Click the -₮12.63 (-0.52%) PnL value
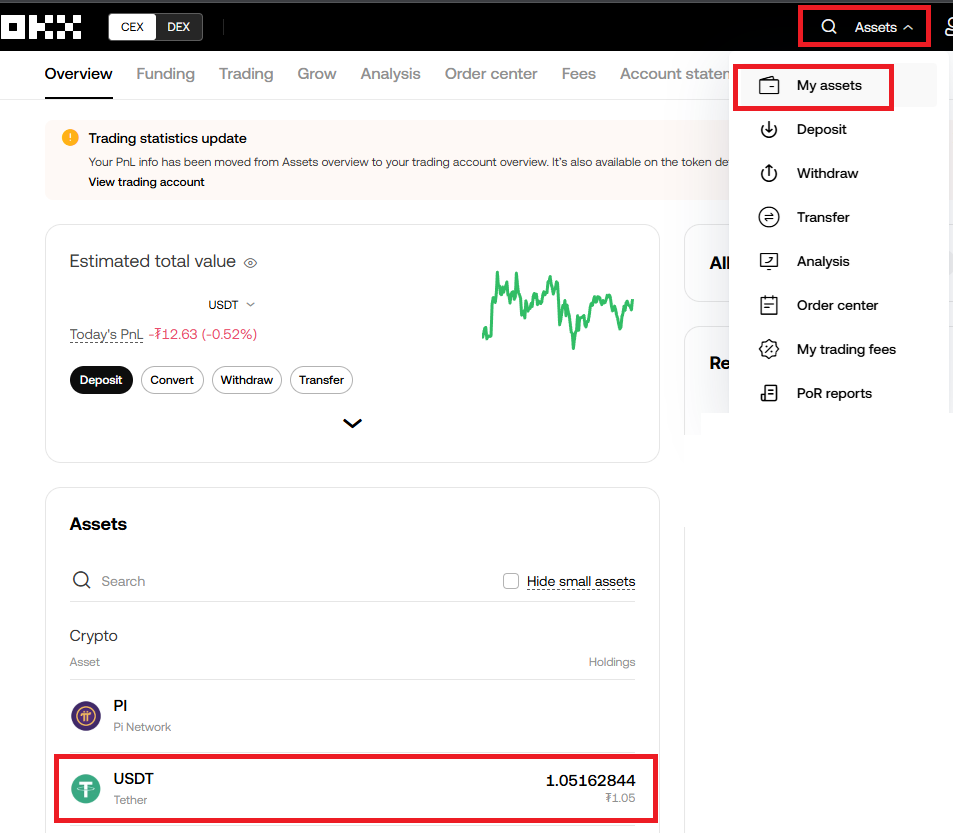Image resolution: width=953 pixels, height=833 pixels. (203, 334)
